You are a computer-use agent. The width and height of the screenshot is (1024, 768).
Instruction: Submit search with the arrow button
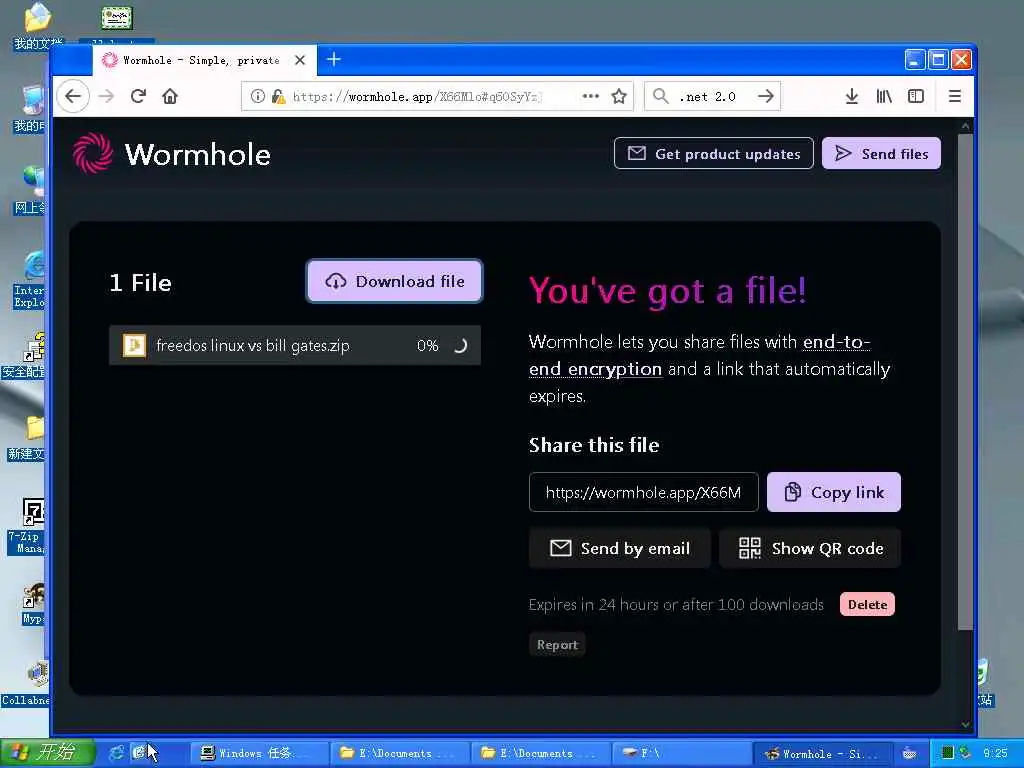tap(766, 97)
